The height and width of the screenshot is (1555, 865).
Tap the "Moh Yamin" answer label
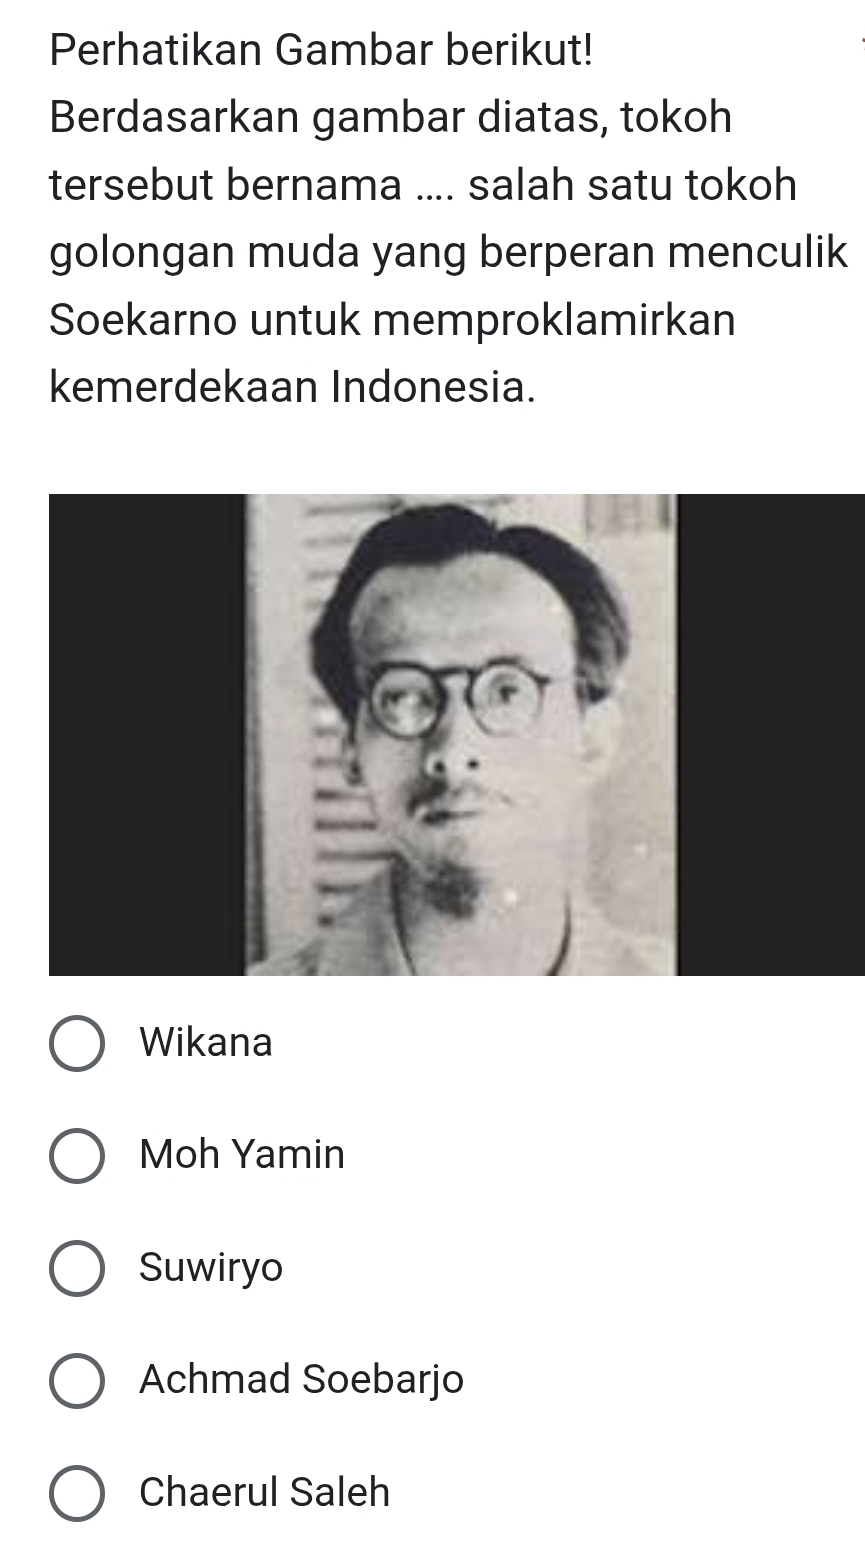pos(242,1155)
